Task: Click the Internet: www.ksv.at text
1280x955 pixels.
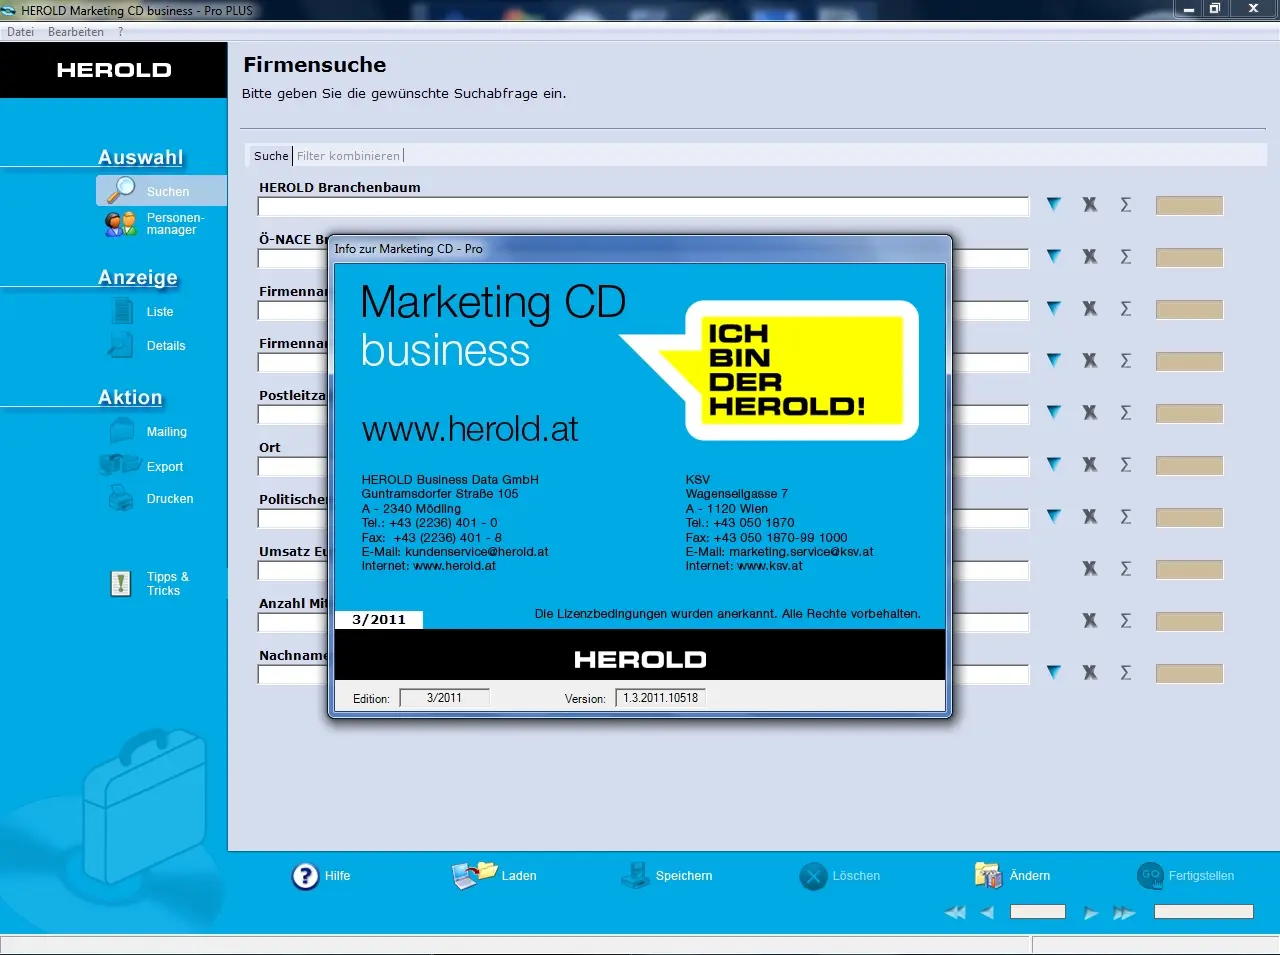Action: click(x=744, y=566)
